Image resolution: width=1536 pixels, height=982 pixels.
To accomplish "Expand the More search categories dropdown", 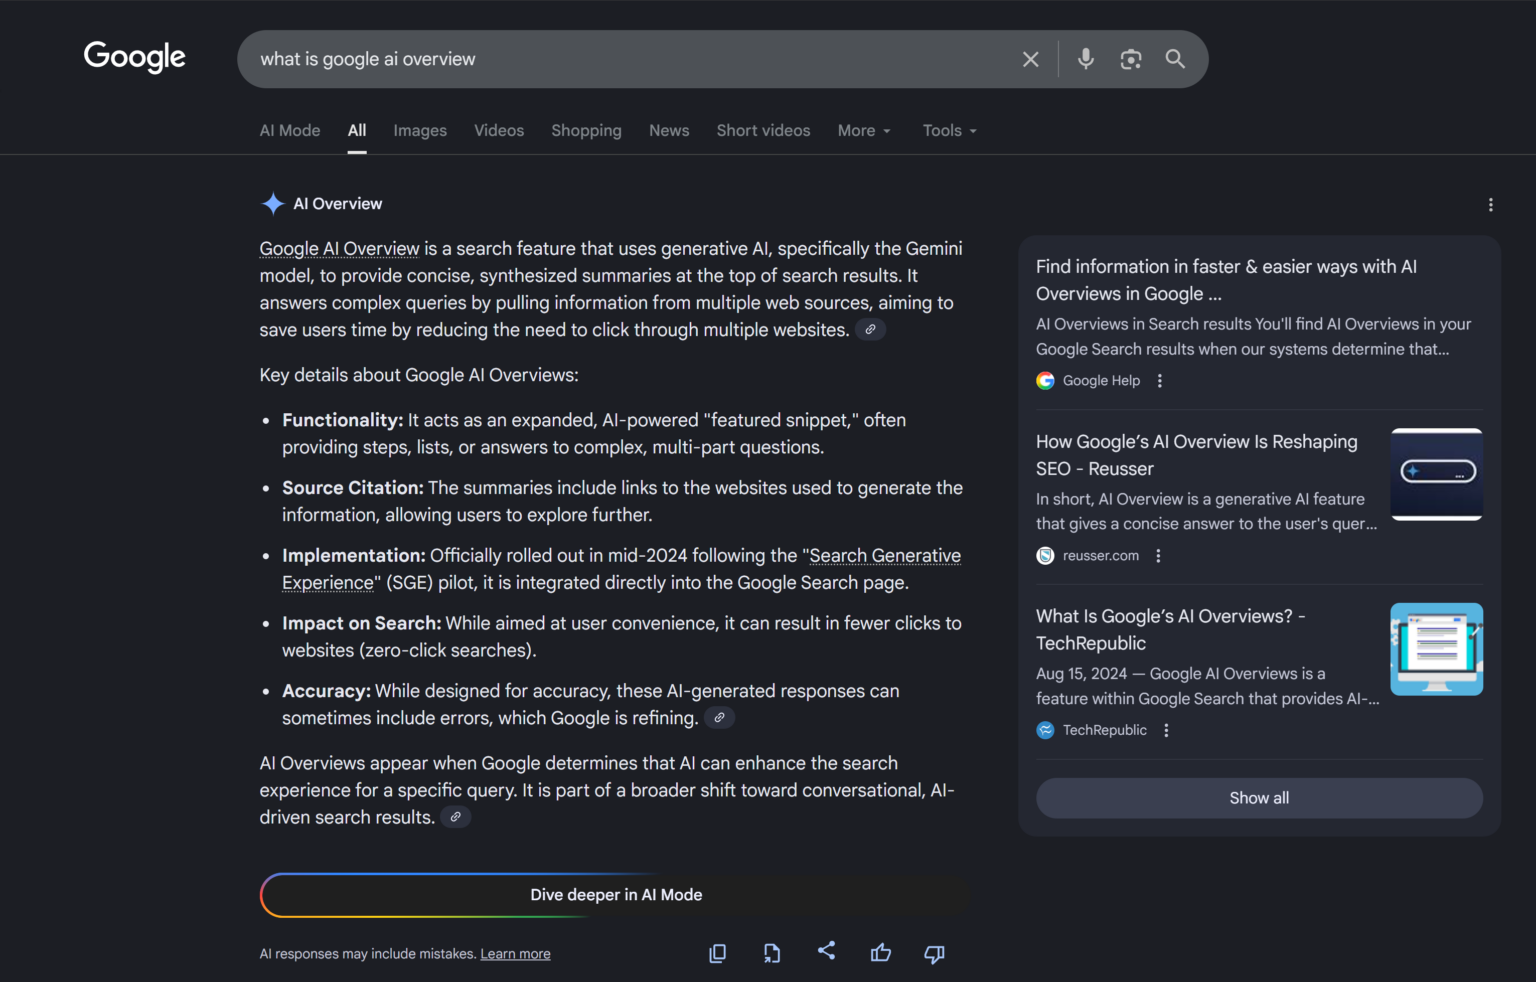I will coord(864,131).
